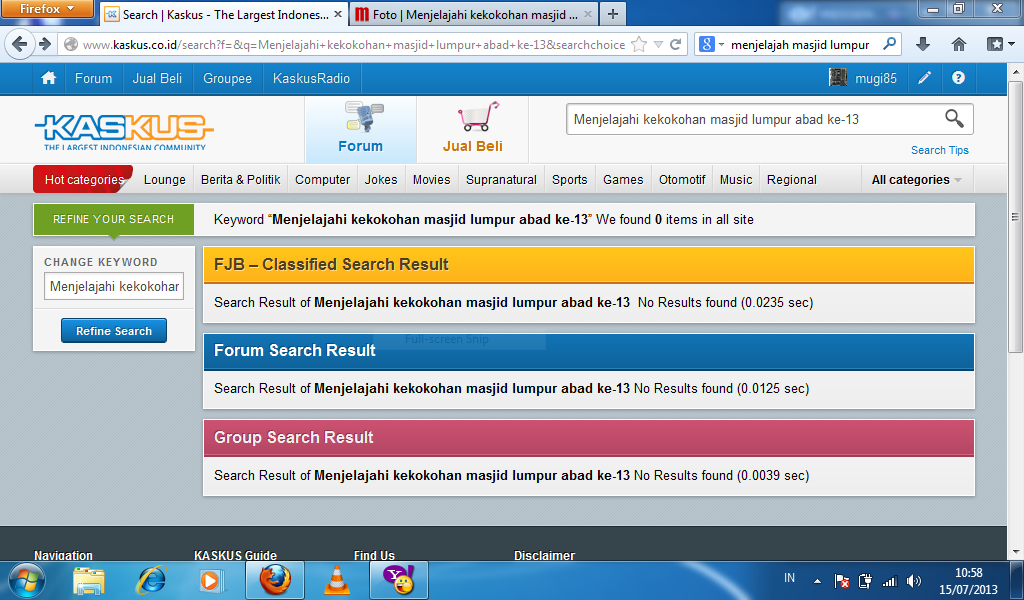Open the Firefox application menu
Screen dimensions: 1024x600
point(48,9)
